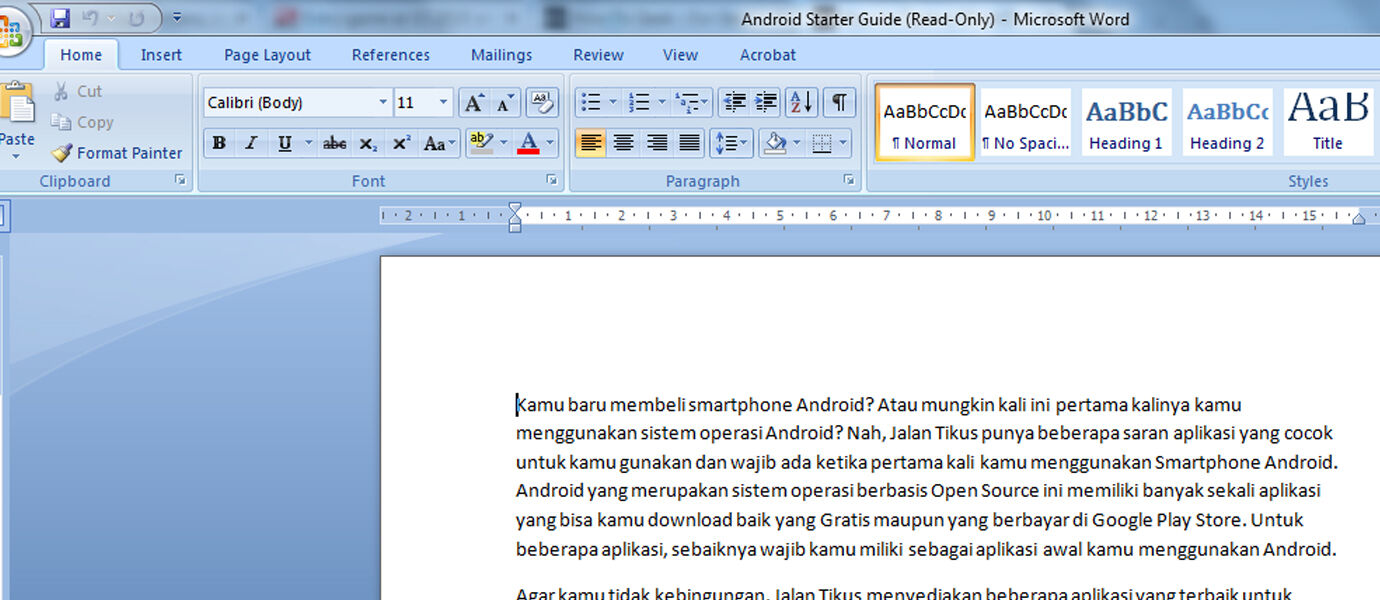Toggle Bold formatting
1380x600 pixels.
click(x=218, y=143)
